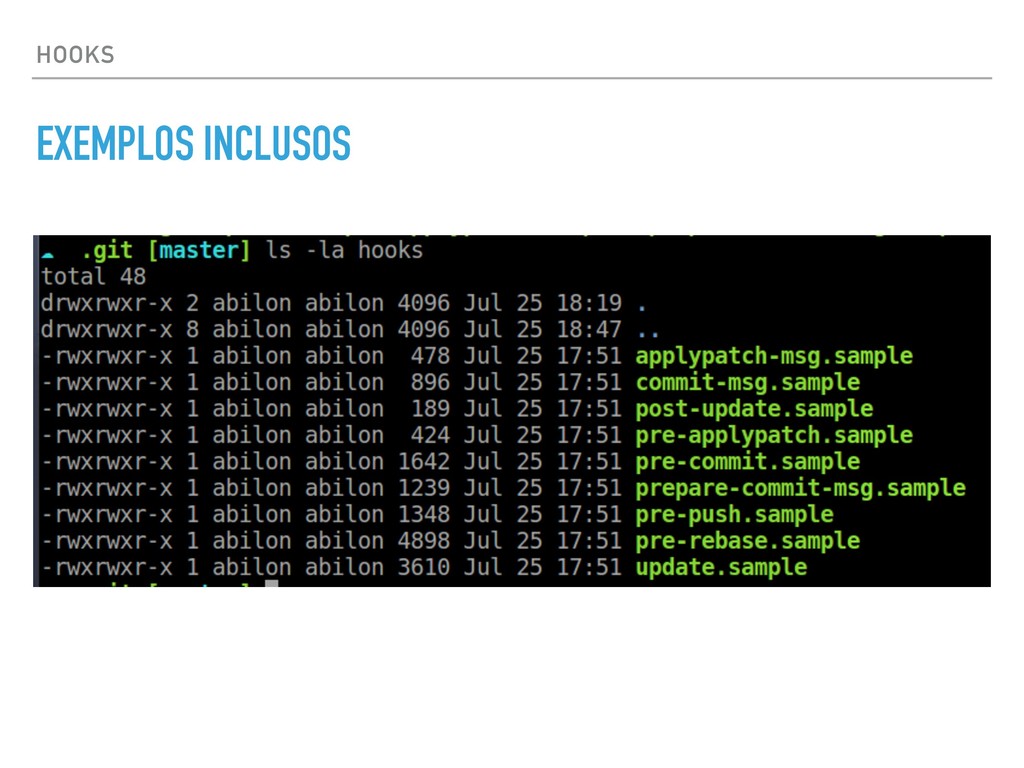Screen dimensions: 1024x768
Task: Select the HOOKS section header text
Action: [75, 55]
